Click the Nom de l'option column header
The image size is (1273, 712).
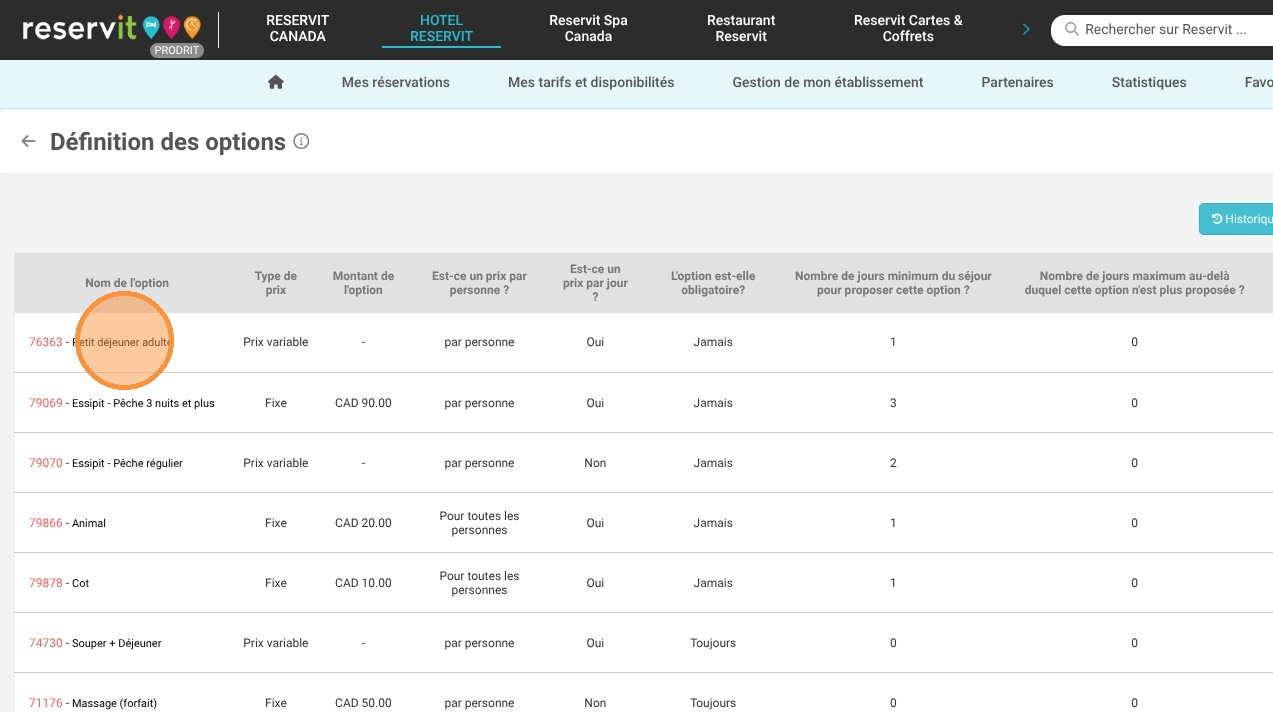pos(127,283)
